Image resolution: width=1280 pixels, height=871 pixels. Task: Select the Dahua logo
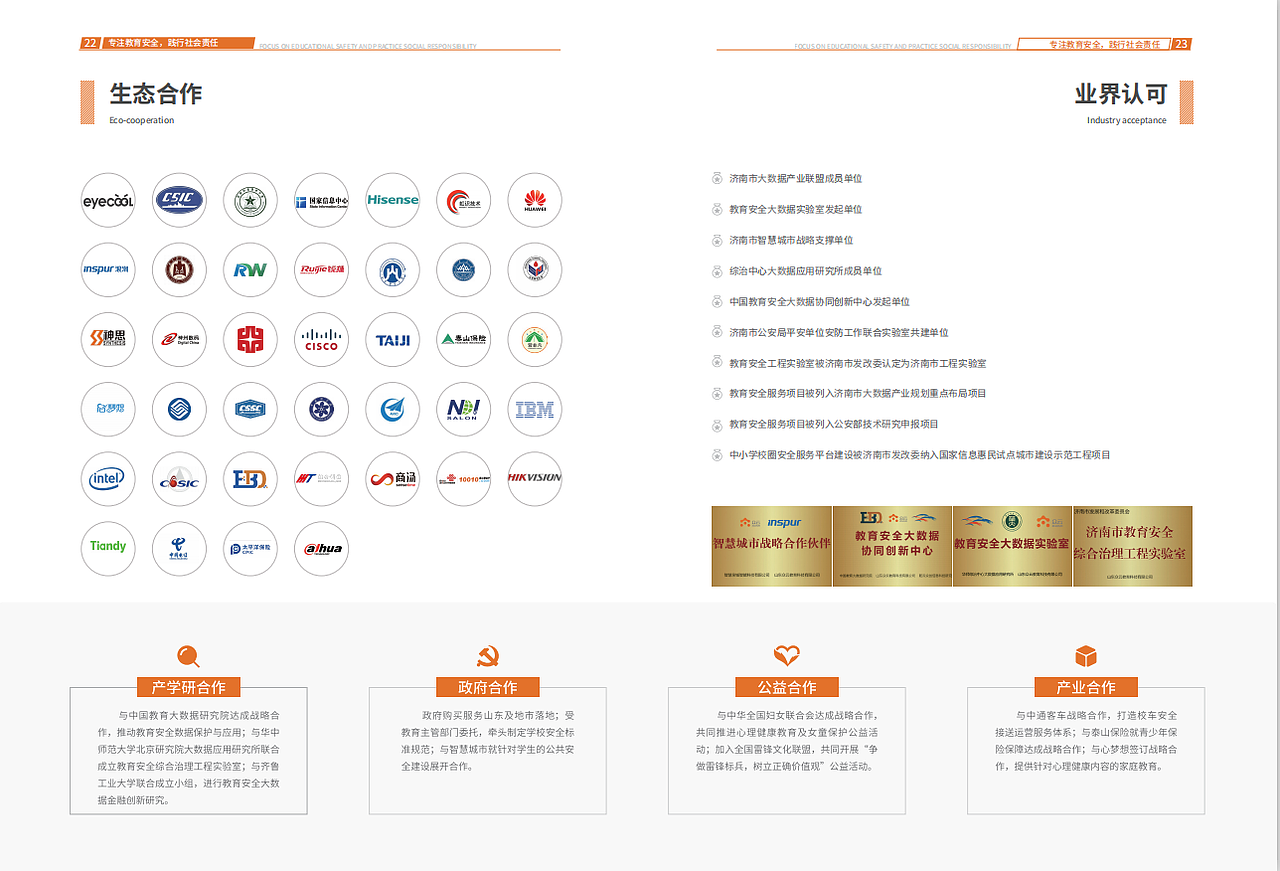(x=321, y=548)
